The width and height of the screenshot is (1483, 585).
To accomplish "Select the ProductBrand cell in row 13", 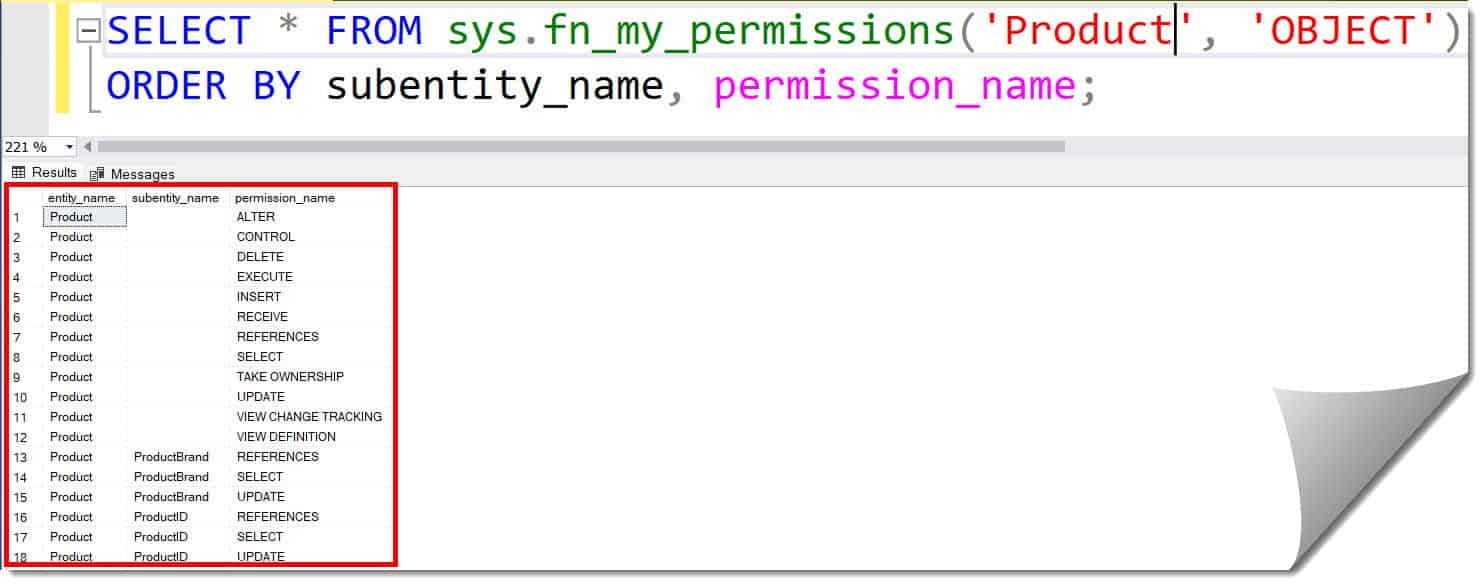I will tap(170, 457).
